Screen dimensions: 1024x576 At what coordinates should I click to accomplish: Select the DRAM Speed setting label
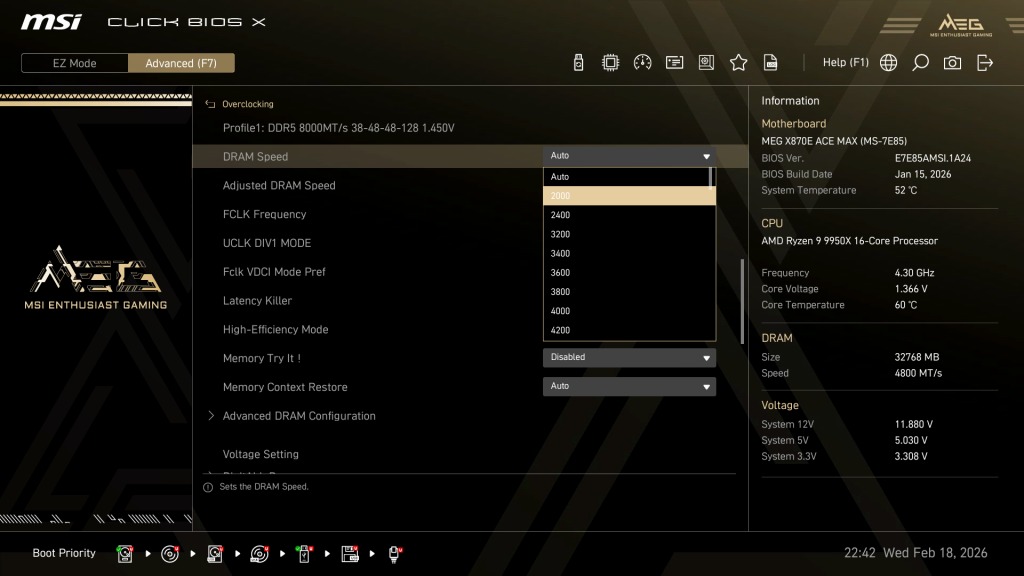point(255,157)
